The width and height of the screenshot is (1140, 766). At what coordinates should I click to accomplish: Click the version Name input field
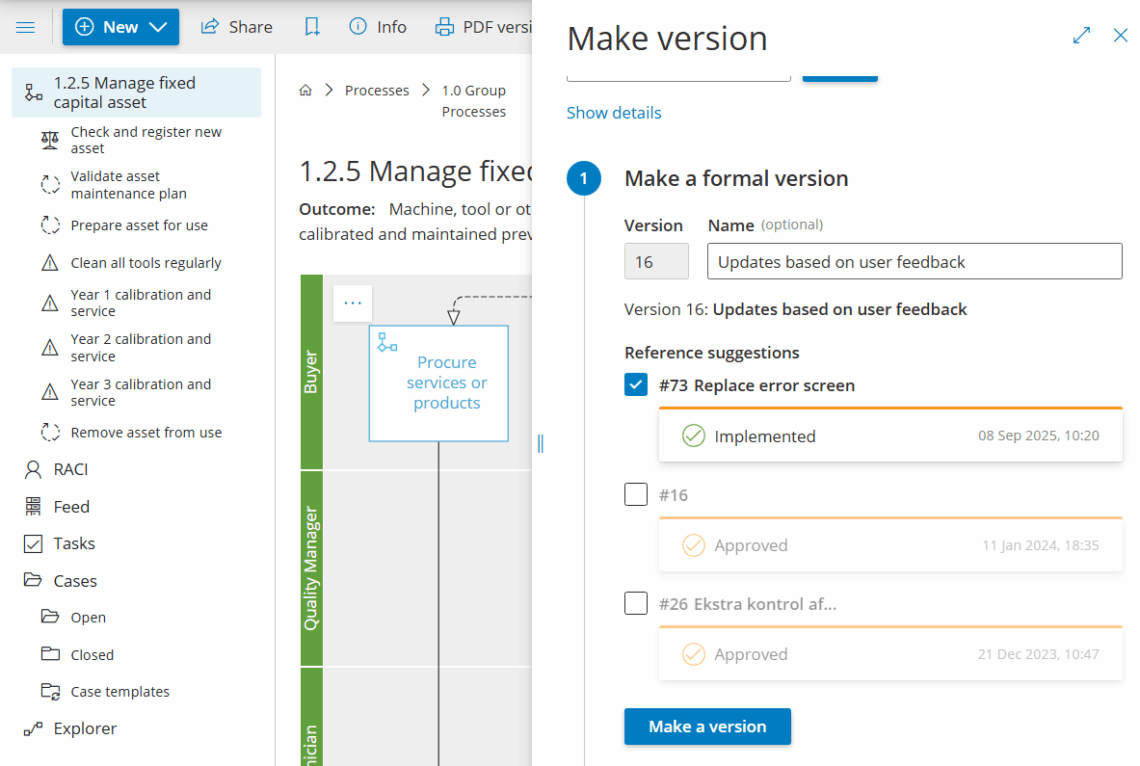coord(914,262)
